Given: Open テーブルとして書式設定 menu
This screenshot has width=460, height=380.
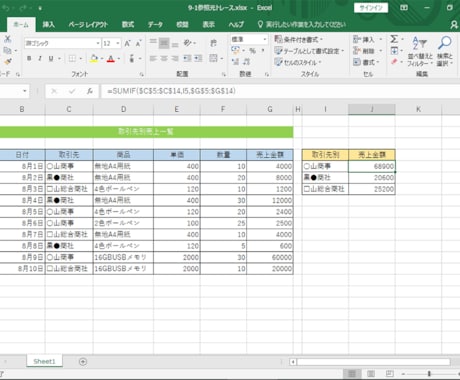Looking at the screenshot, I should point(309,51).
